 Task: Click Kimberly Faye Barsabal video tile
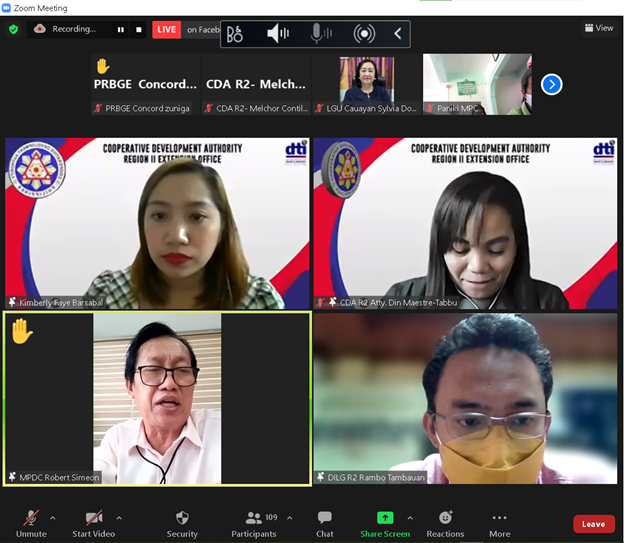coord(157,223)
